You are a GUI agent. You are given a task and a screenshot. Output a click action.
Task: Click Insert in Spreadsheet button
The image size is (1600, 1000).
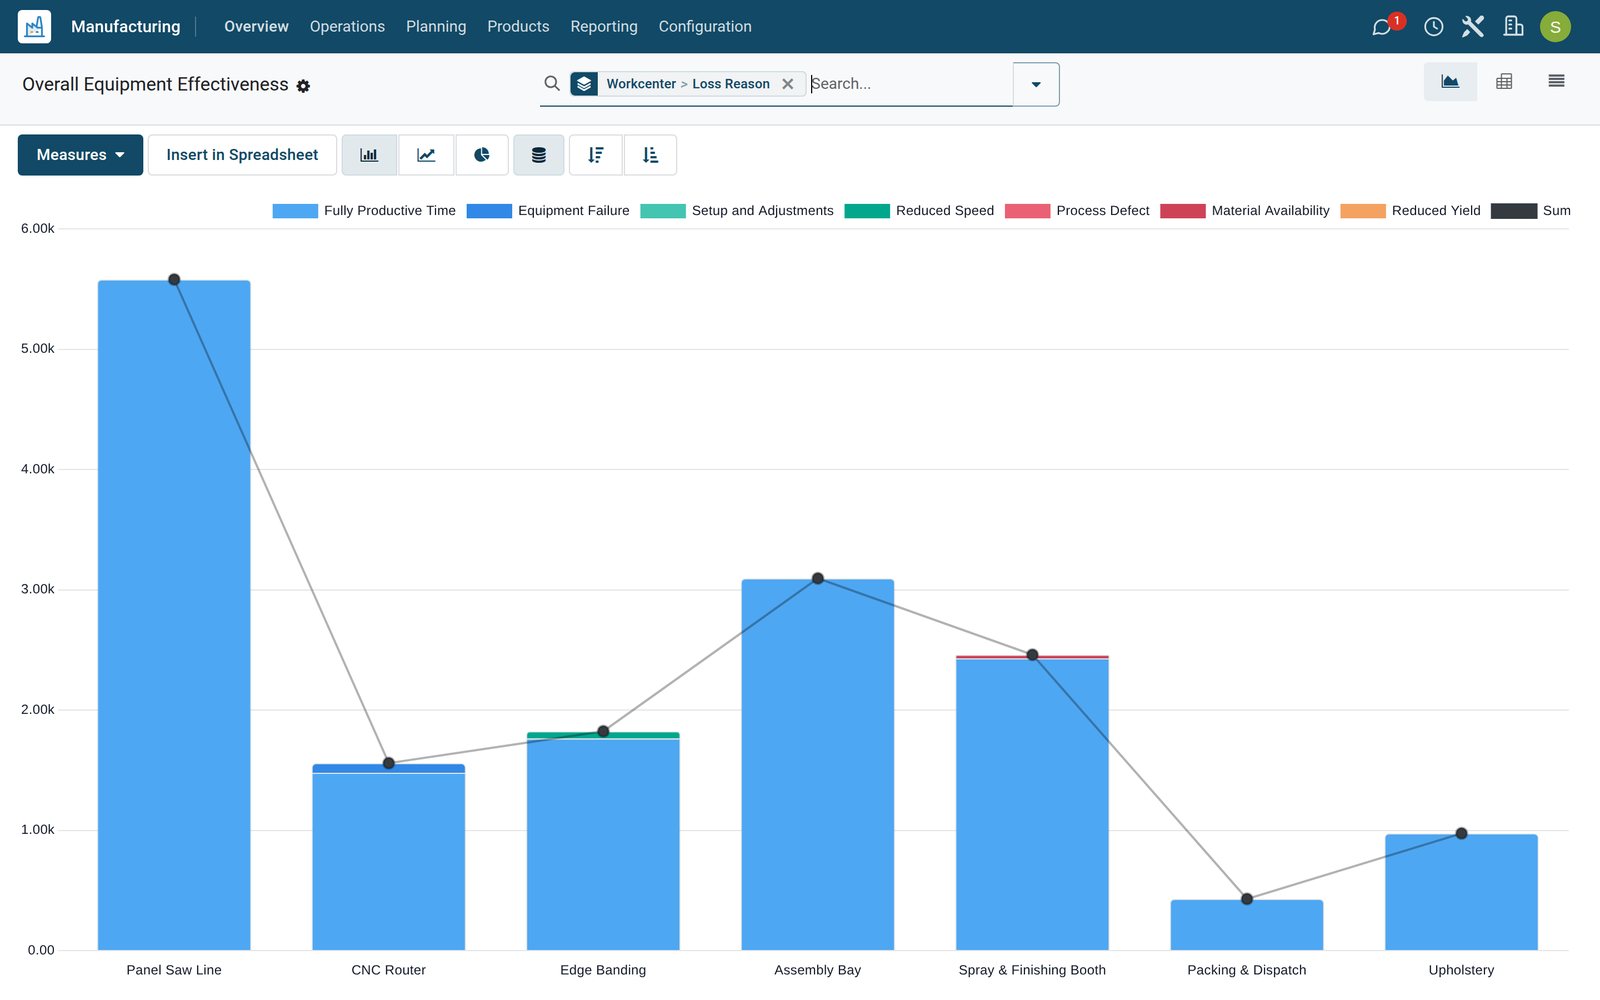point(242,155)
